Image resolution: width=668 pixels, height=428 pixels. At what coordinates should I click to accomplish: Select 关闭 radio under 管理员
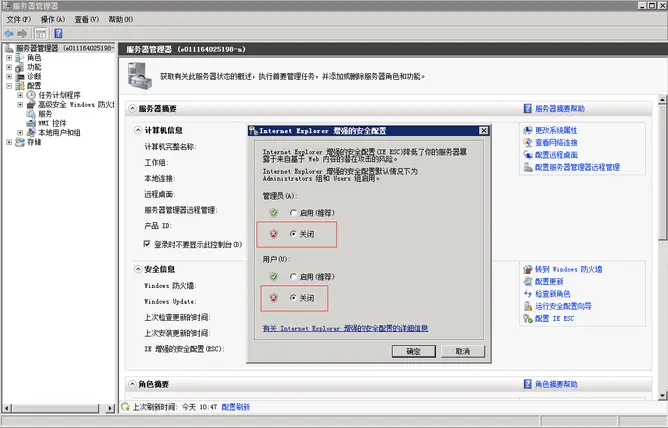[293, 234]
